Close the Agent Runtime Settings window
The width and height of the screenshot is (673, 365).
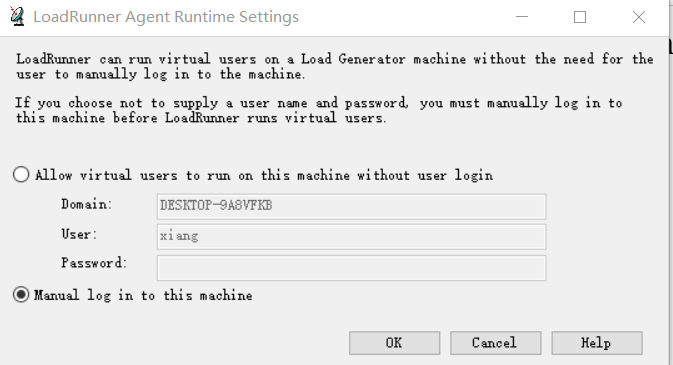point(639,17)
